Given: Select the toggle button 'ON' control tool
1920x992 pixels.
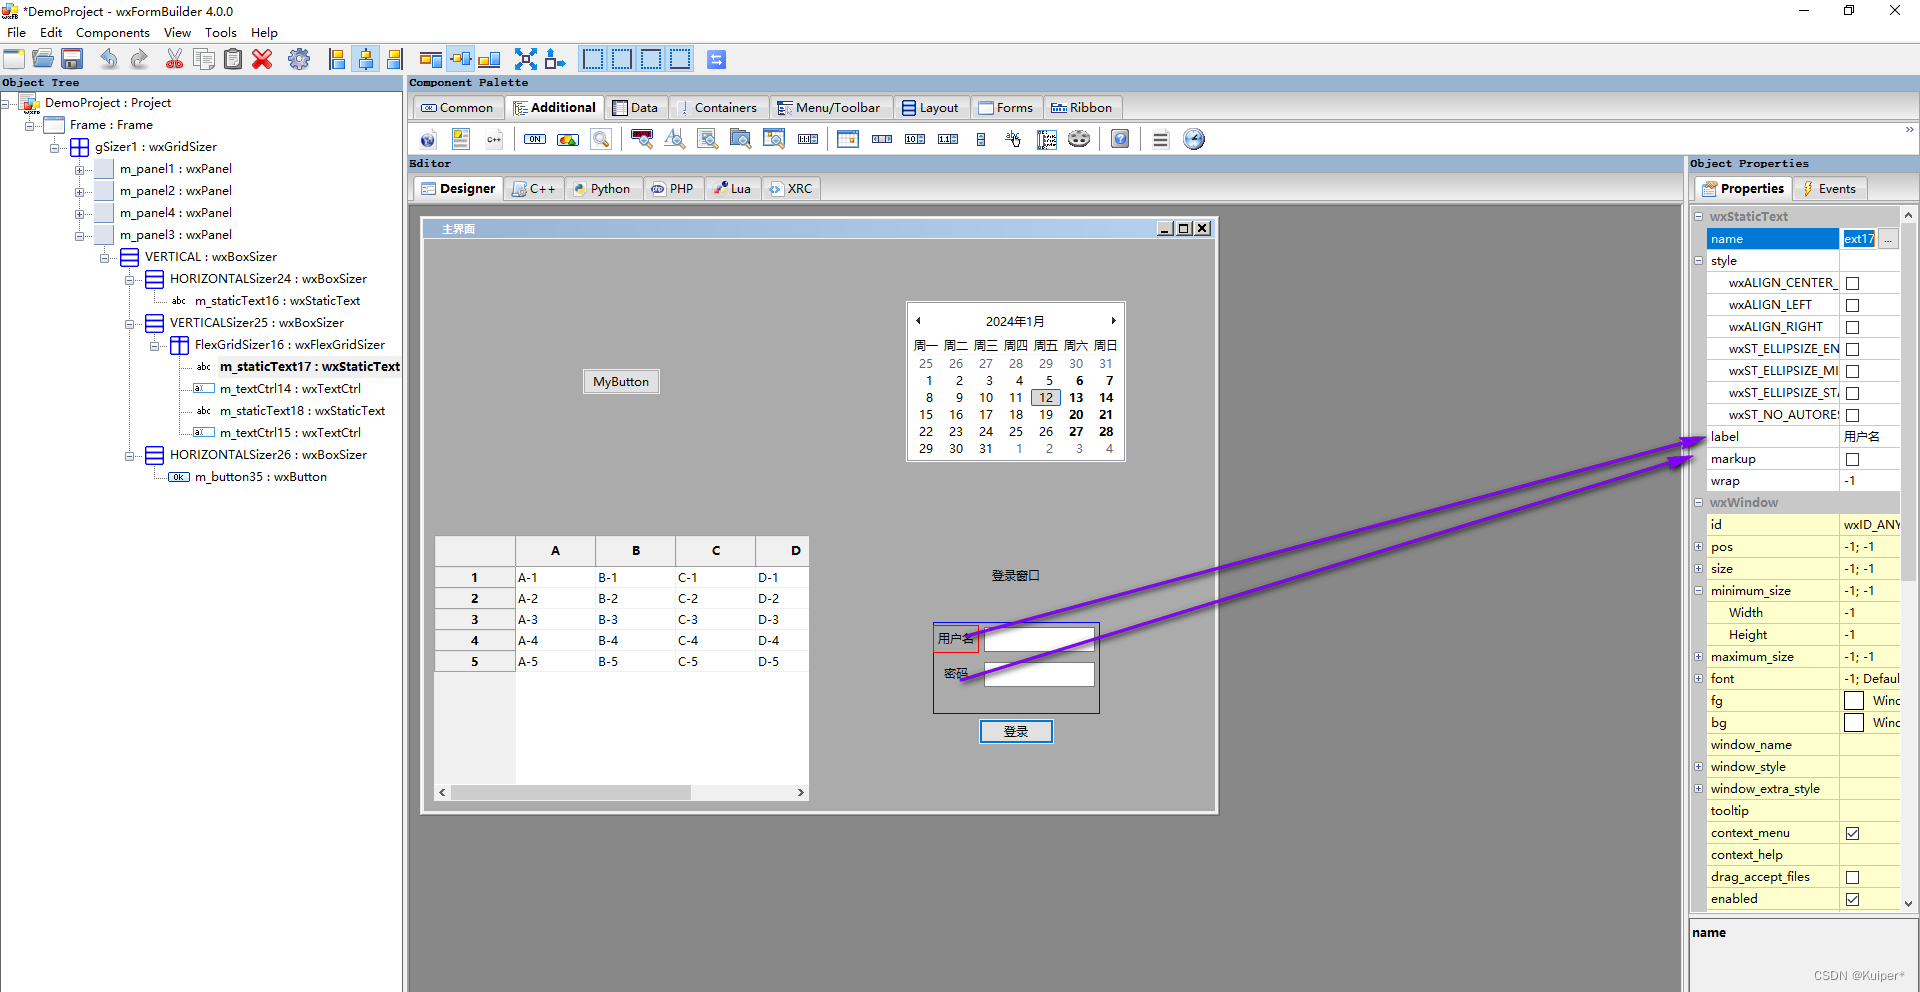Looking at the screenshot, I should (x=533, y=139).
